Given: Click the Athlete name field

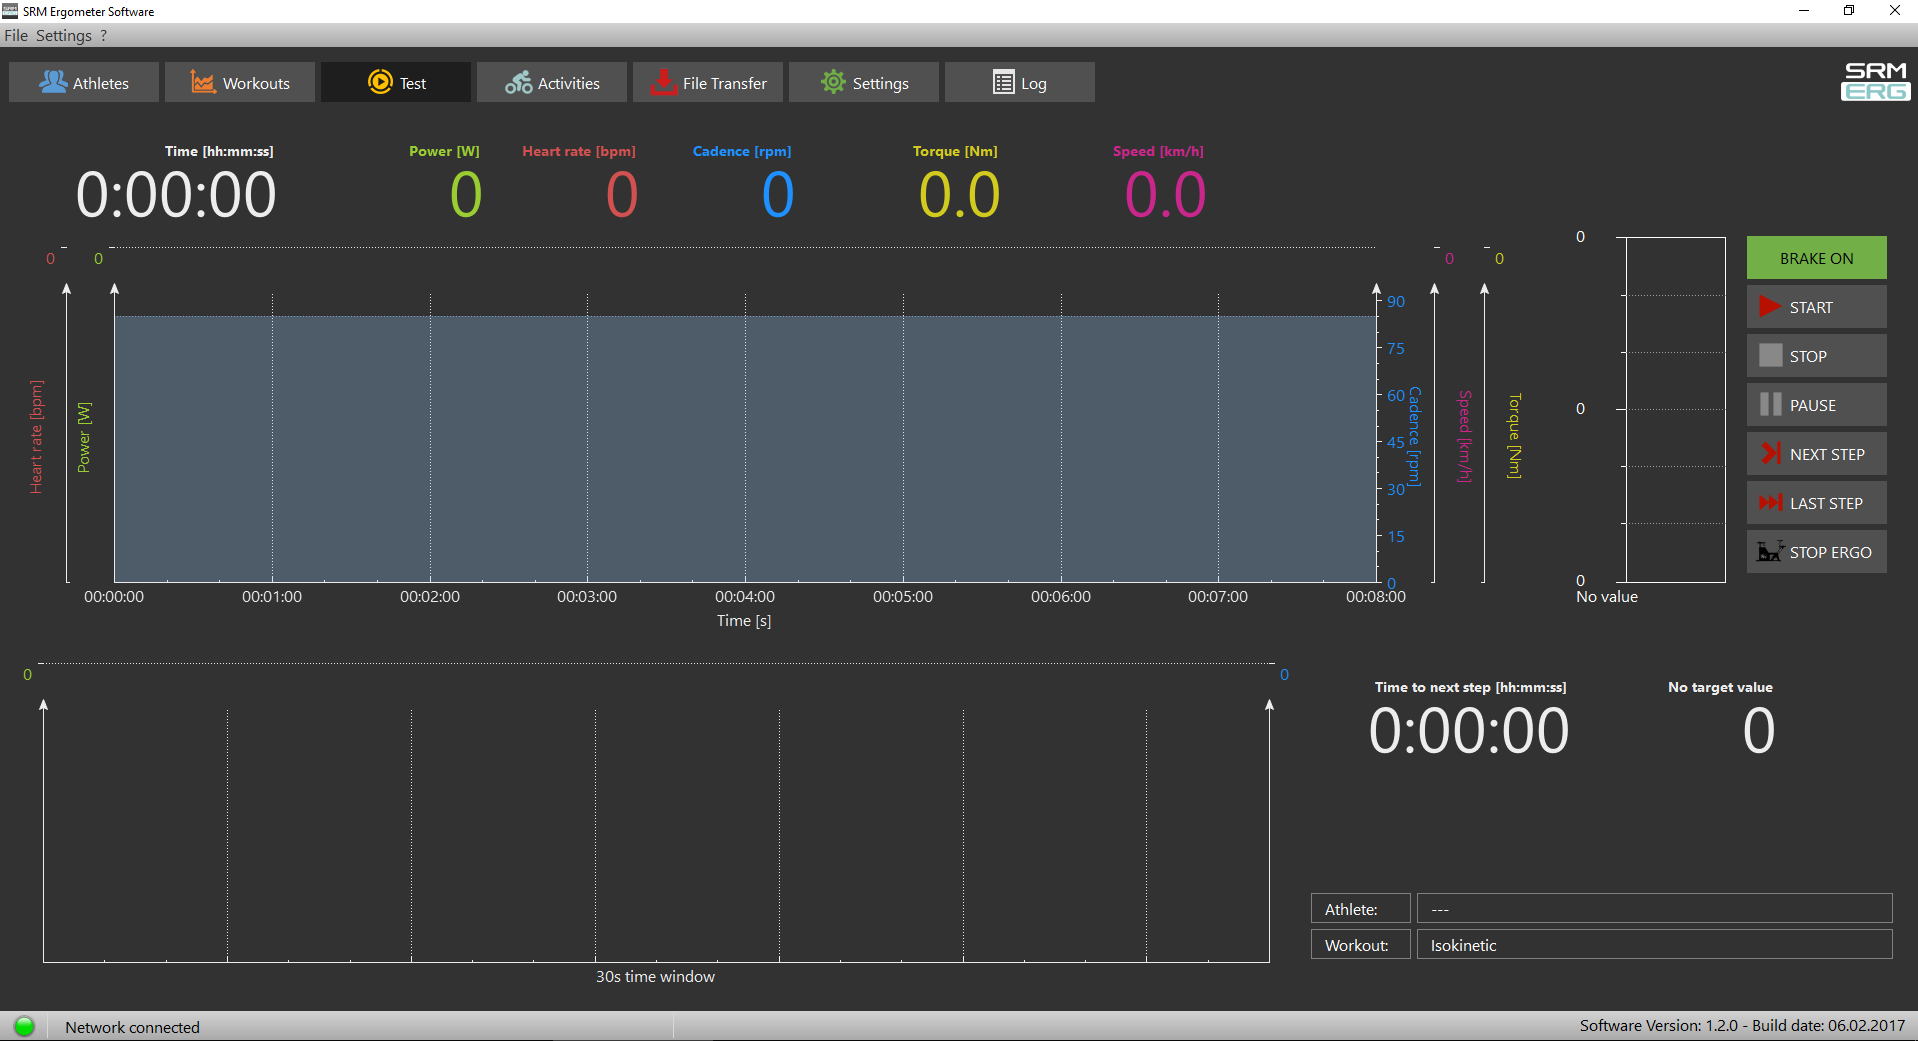Looking at the screenshot, I should pos(1654,908).
